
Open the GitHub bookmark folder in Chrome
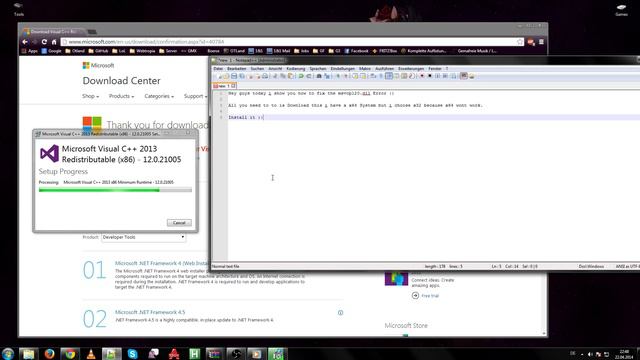[98, 51]
